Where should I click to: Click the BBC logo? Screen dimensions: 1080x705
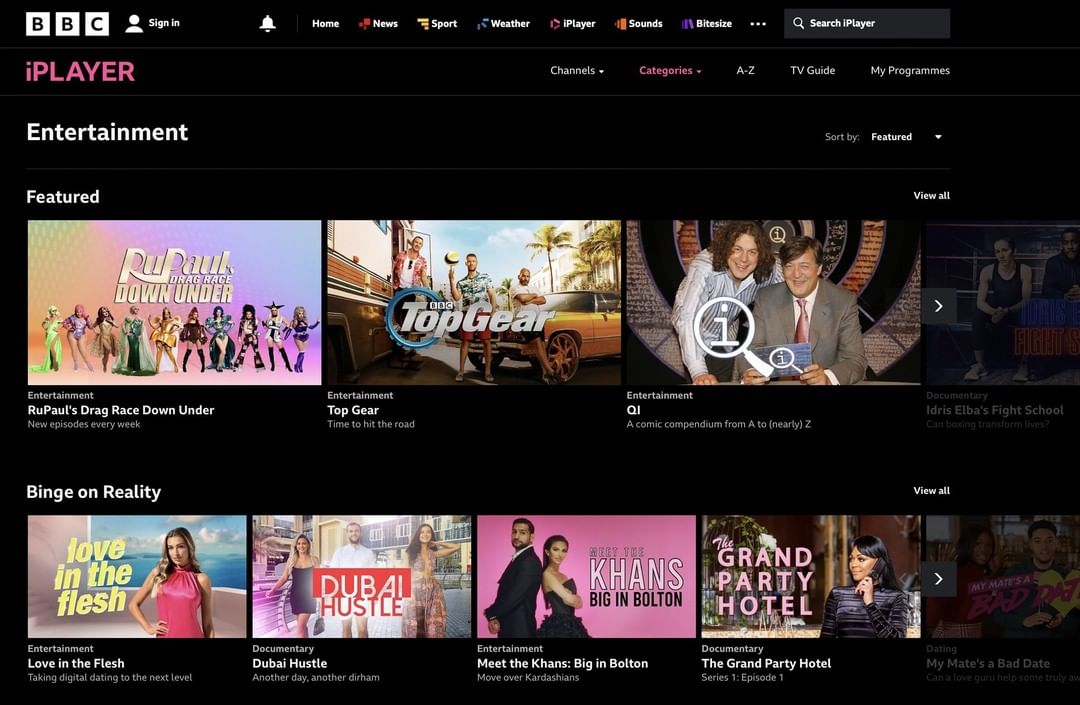(67, 24)
